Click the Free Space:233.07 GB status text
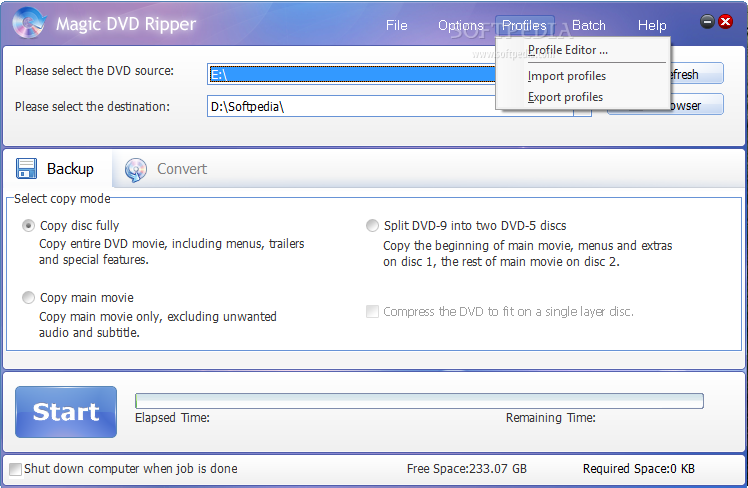This screenshot has width=748, height=488. point(467,469)
